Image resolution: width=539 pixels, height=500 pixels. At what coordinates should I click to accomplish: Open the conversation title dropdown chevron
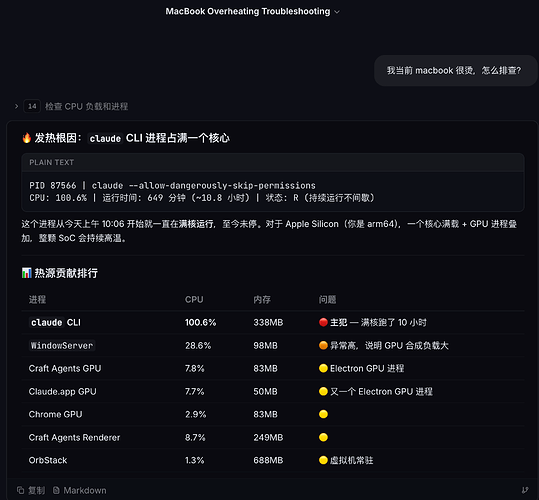pos(337,12)
